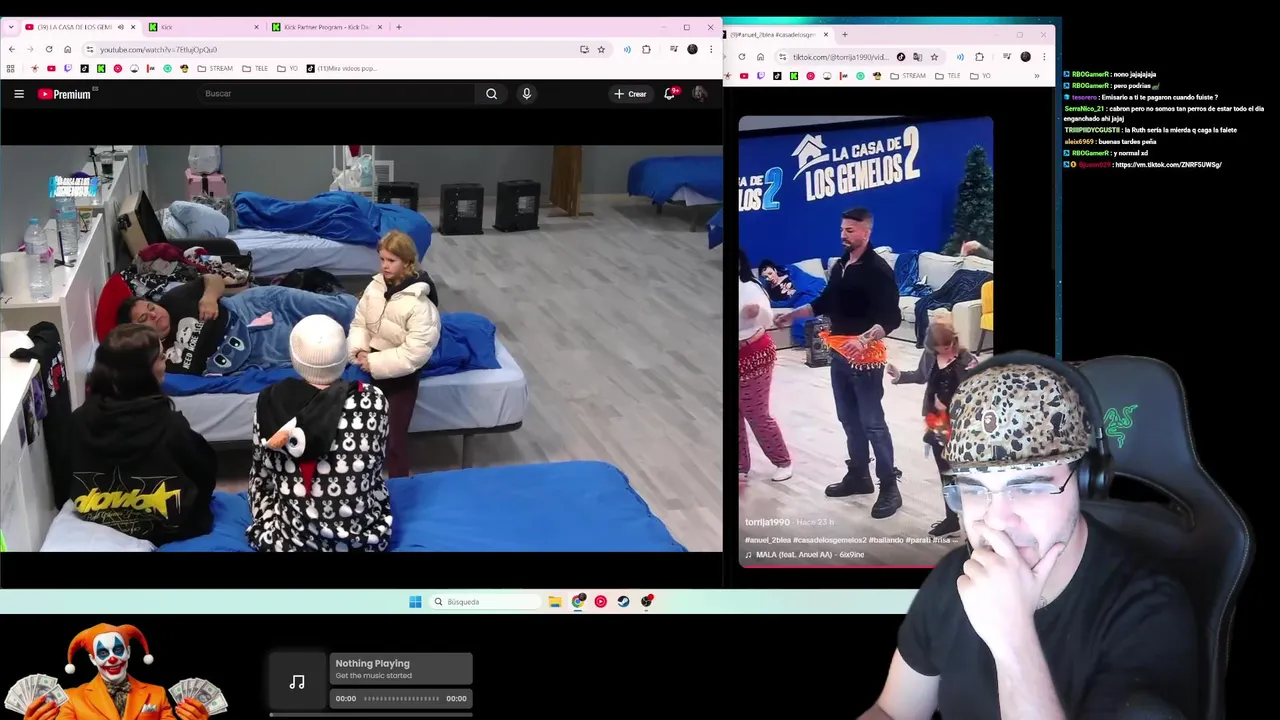This screenshot has width=1280, height=720.
Task: Click the music note album art thumbnail
Action: pyautogui.click(x=297, y=682)
